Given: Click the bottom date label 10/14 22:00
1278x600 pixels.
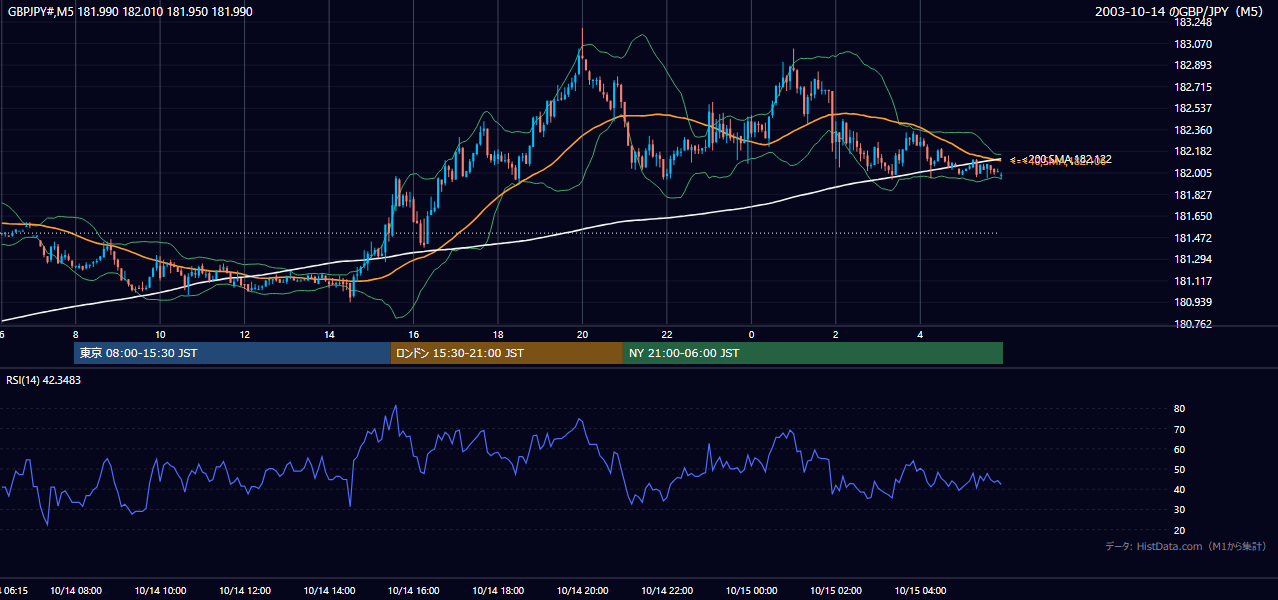Looking at the screenshot, I should 667,591.
